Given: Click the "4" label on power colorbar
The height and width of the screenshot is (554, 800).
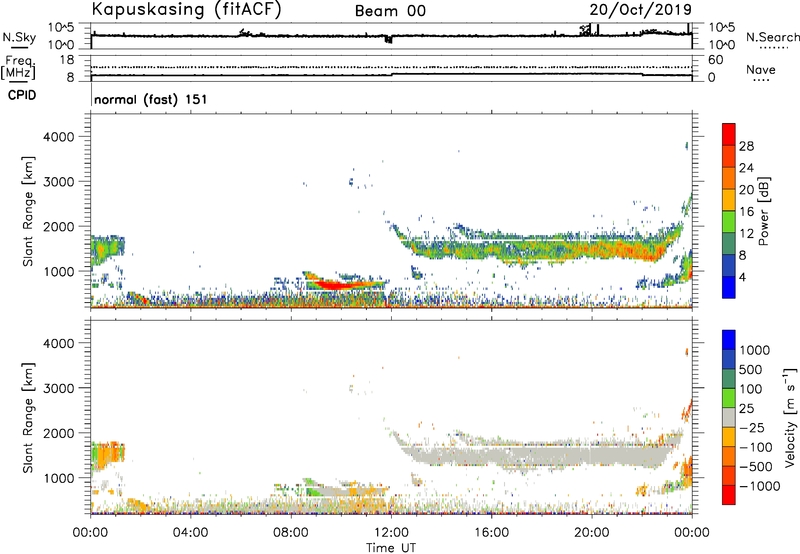Looking at the screenshot, I should tap(742, 278).
